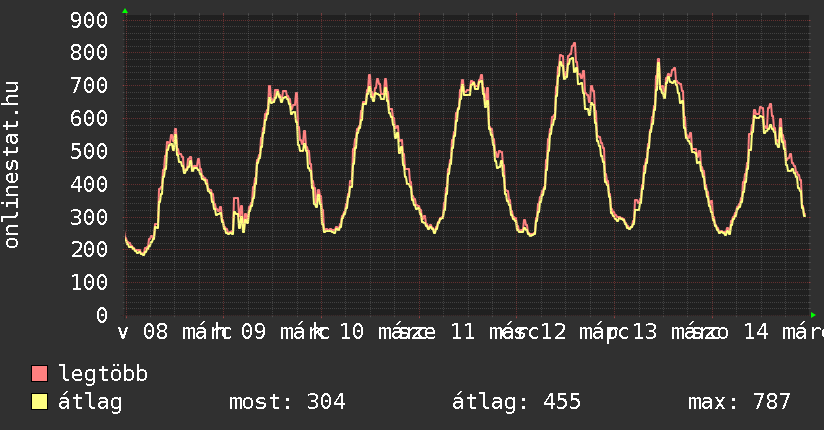Click the red legtöbb legend swatch

click(40, 375)
